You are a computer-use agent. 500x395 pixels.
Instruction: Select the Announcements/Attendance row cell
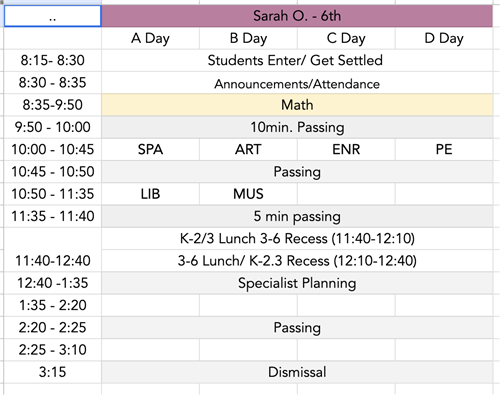coord(297,83)
